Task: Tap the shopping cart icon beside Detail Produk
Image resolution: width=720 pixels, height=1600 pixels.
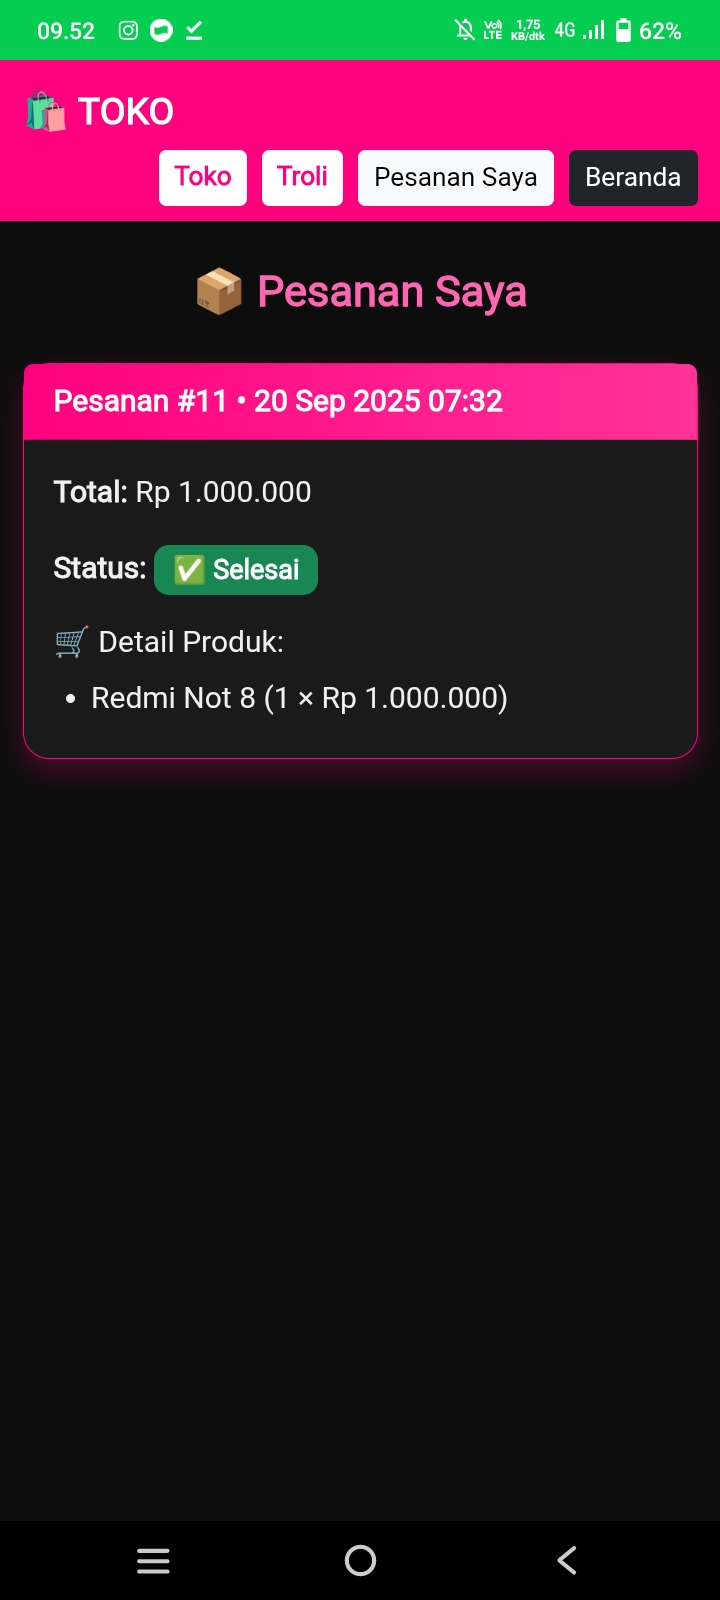Action: [71, 642]
